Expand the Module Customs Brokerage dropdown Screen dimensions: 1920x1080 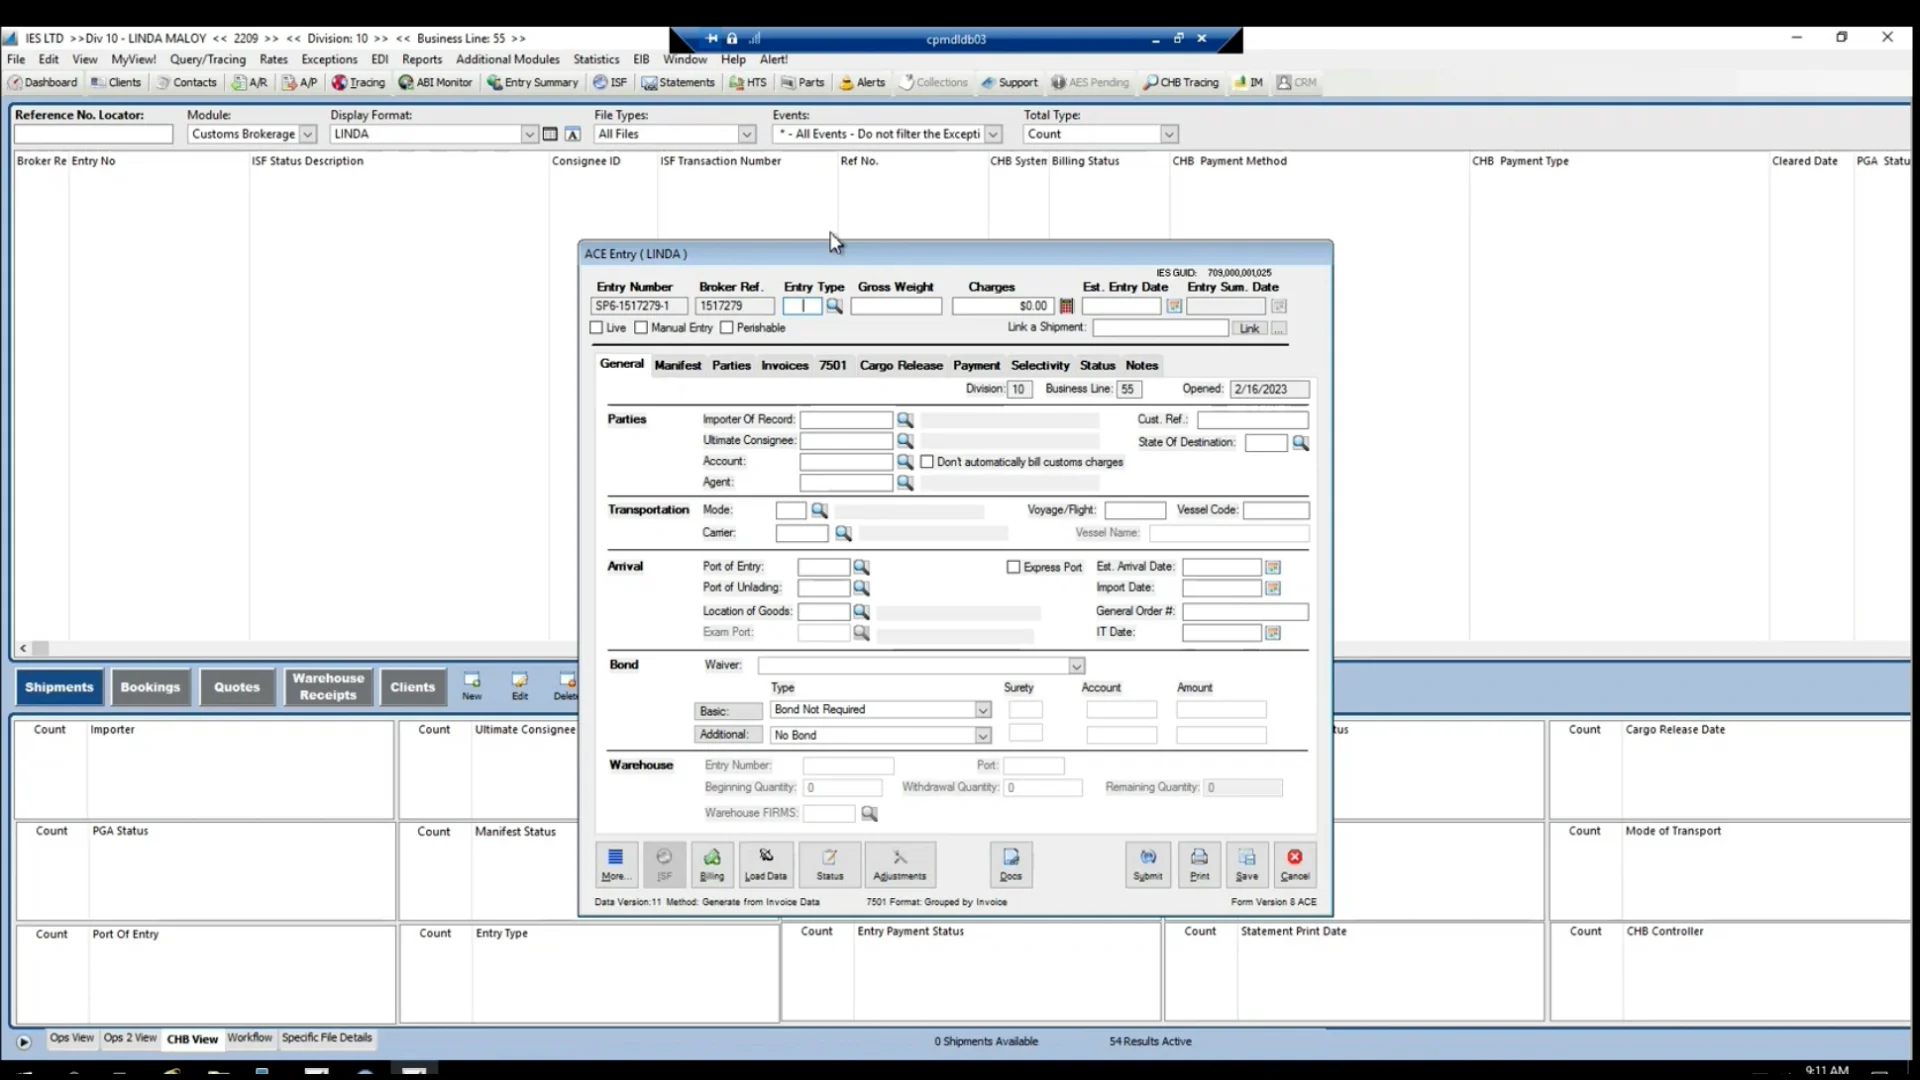coord(308,134)
